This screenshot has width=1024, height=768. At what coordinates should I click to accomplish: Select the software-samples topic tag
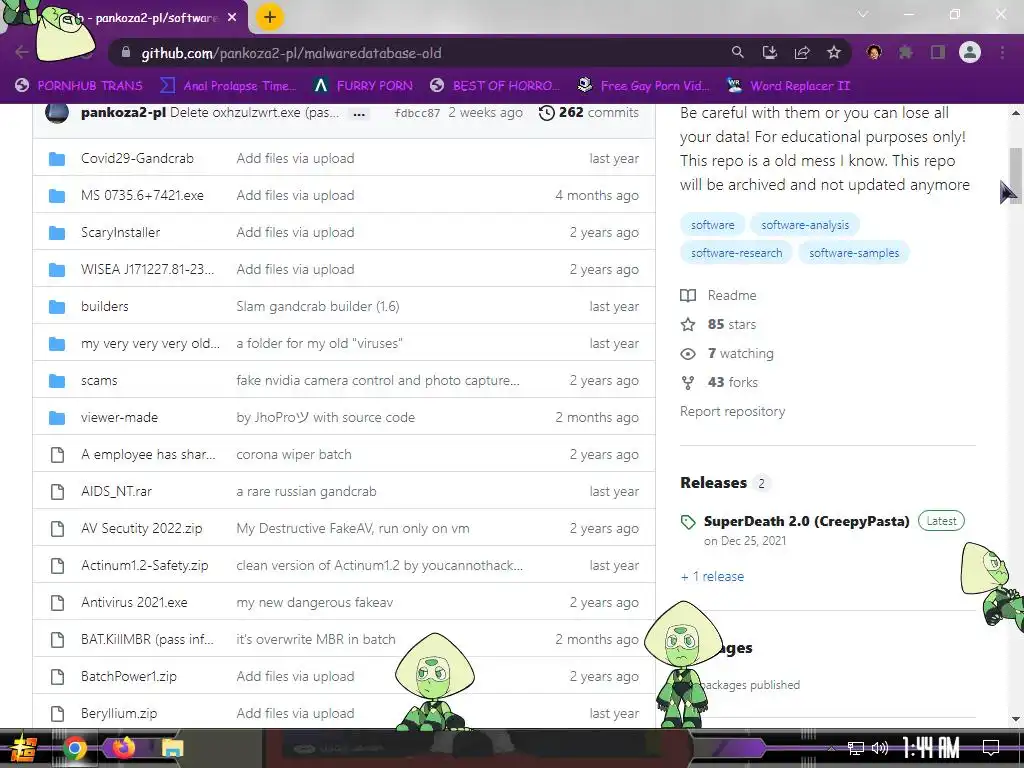click(x=854, y=253)
